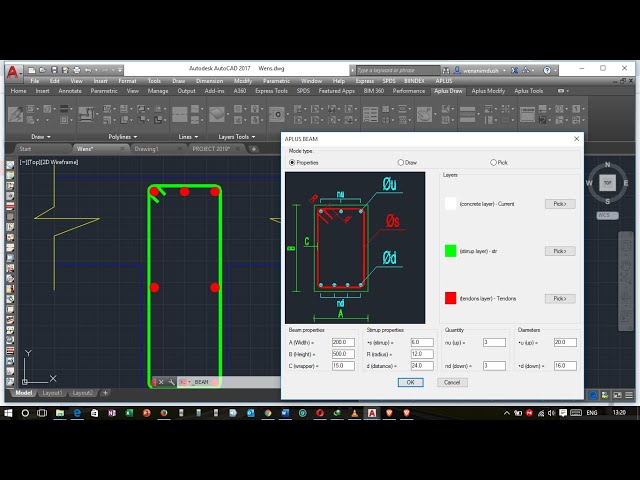This screenshot has height=480, width=640.
Task: Click the TOP face of ViewCube
Action: [607, 183]
